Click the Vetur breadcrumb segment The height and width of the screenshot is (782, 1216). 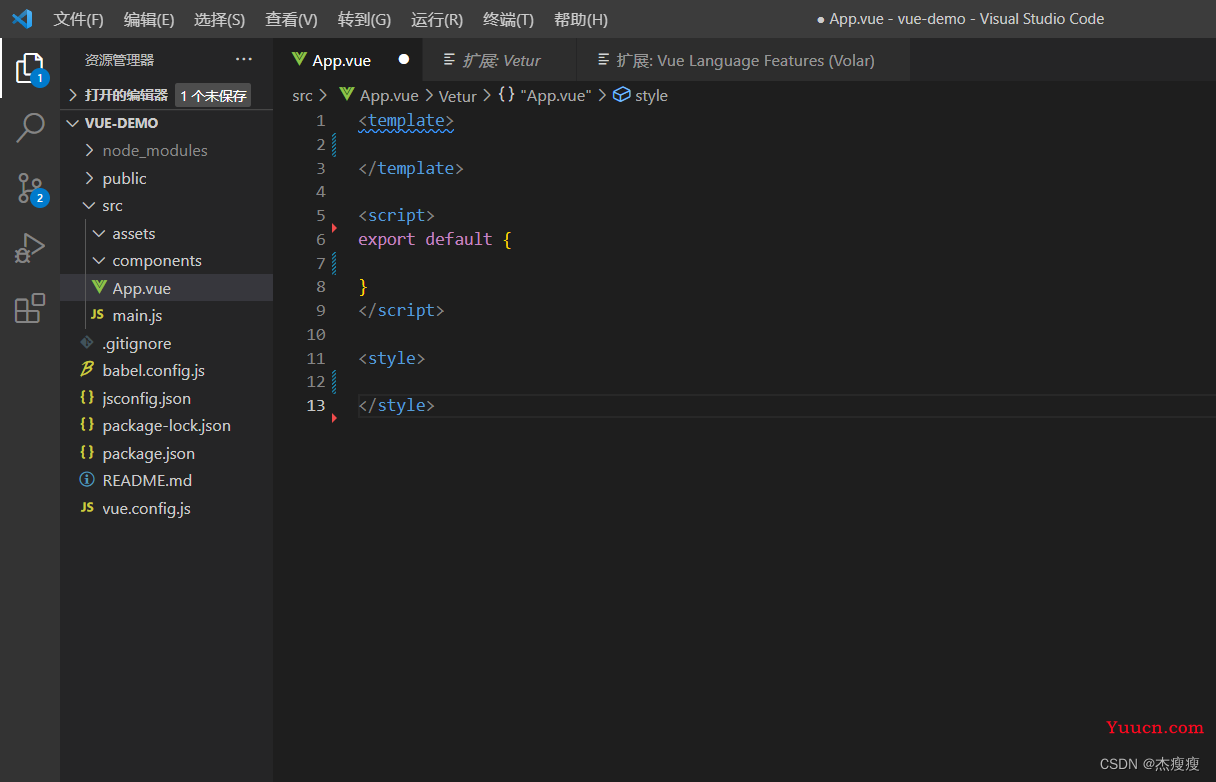(x=458, y=96)
